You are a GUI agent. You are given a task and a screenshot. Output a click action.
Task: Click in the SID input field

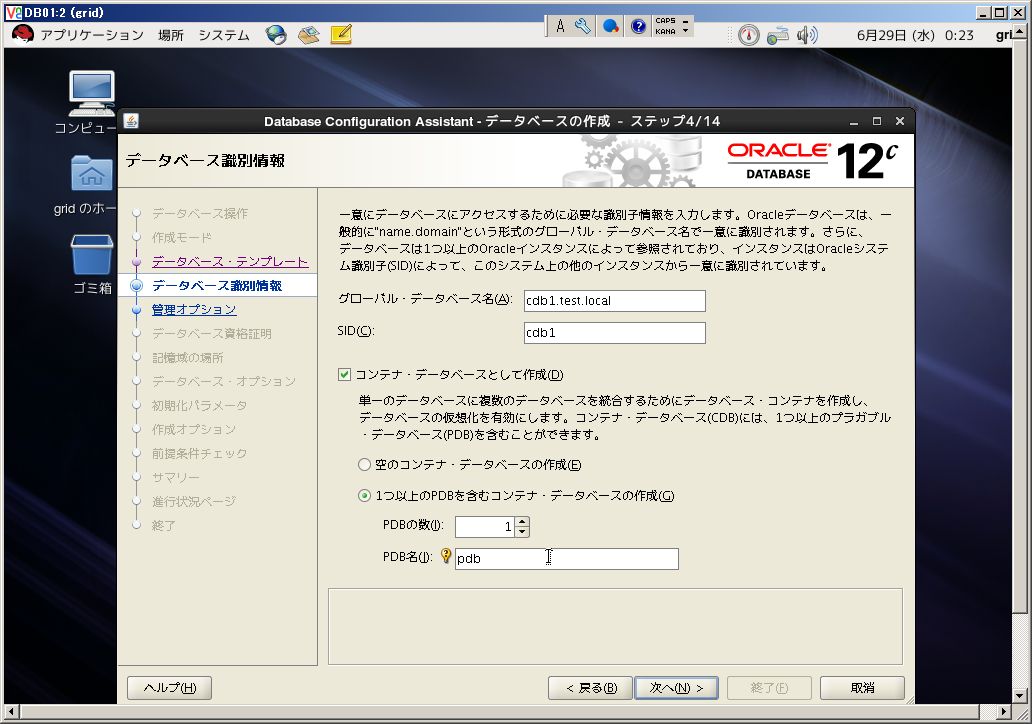point(615,332)
